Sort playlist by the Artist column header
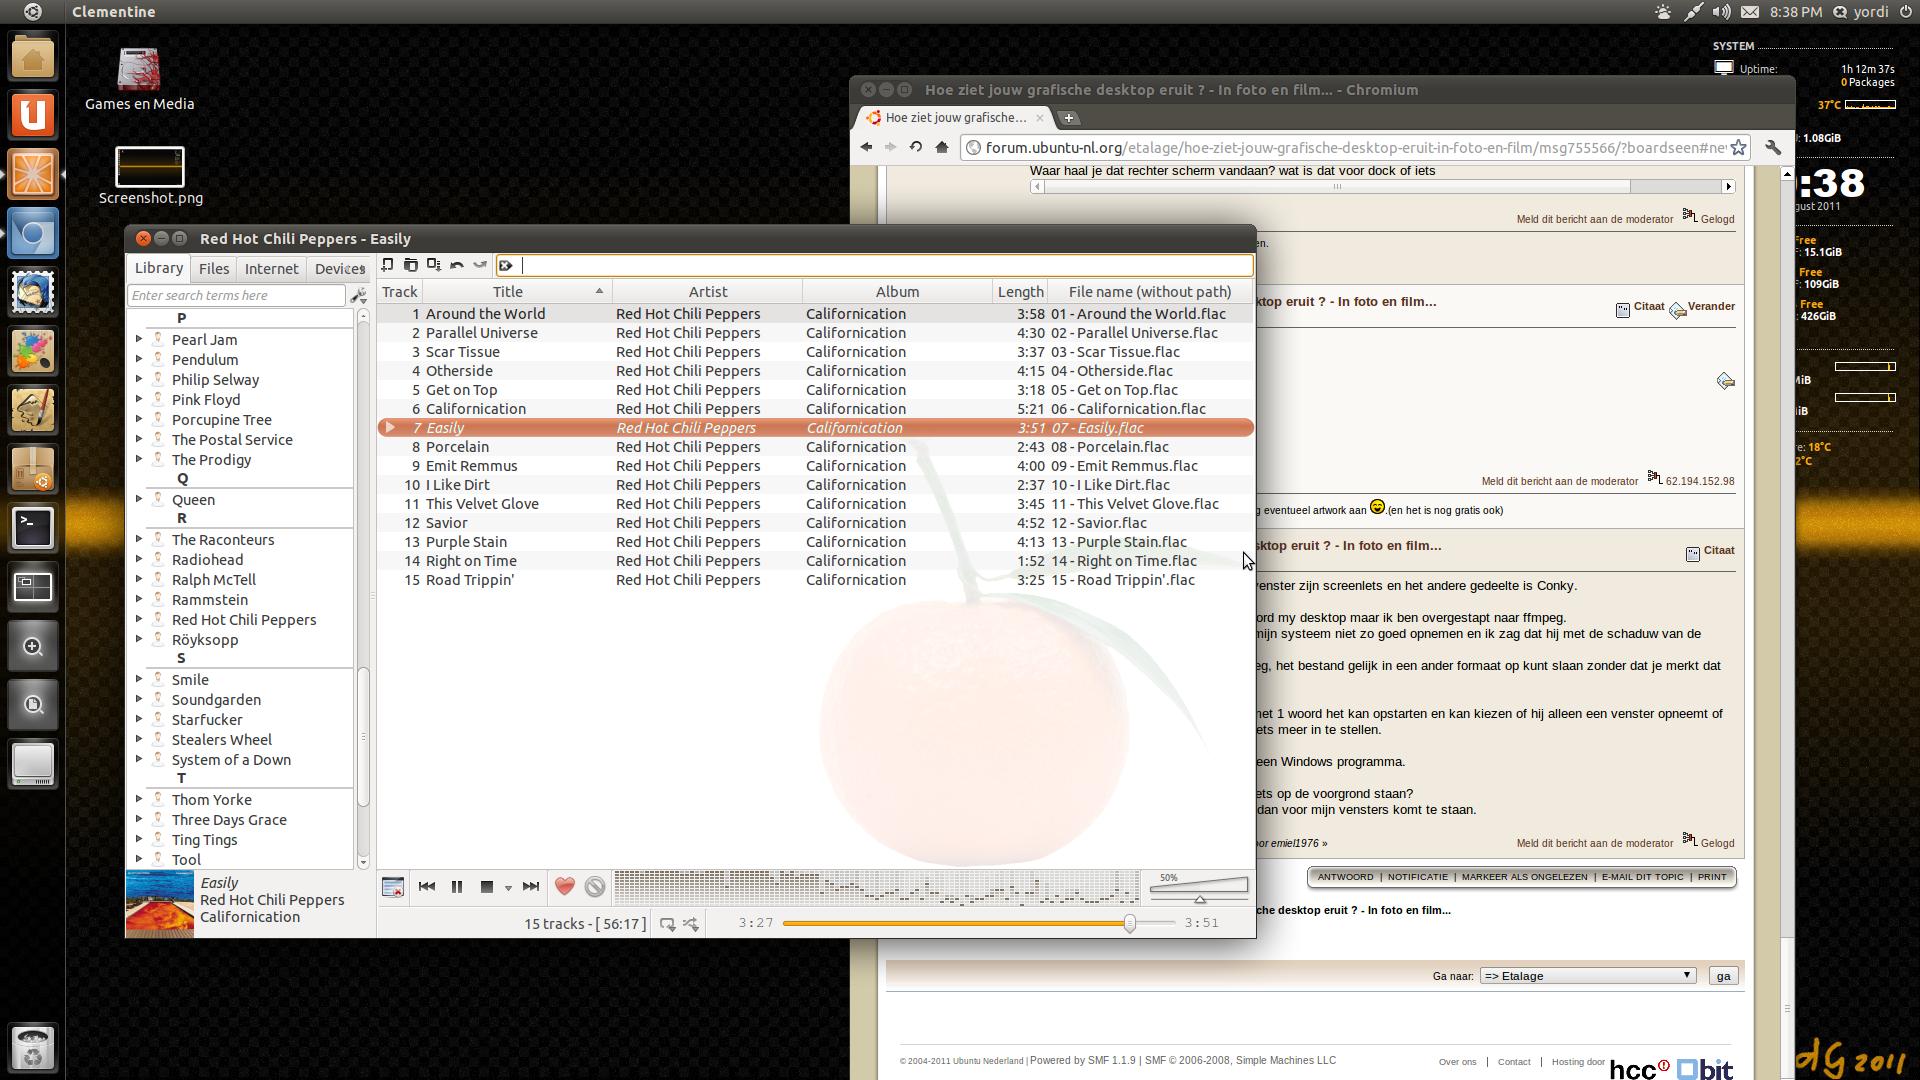1920x1080 pixels. [x=707, y=292]
